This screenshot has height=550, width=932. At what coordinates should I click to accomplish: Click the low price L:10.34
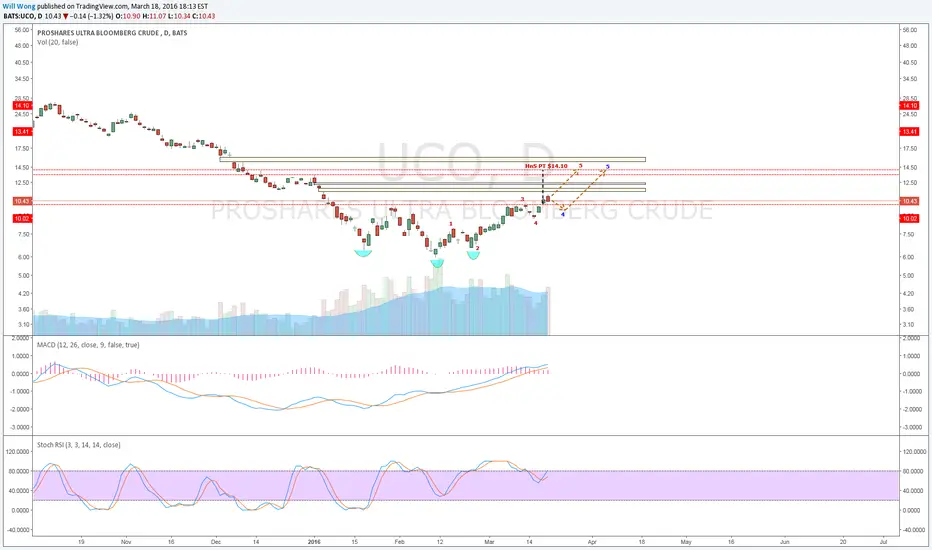tap(179, 16)
